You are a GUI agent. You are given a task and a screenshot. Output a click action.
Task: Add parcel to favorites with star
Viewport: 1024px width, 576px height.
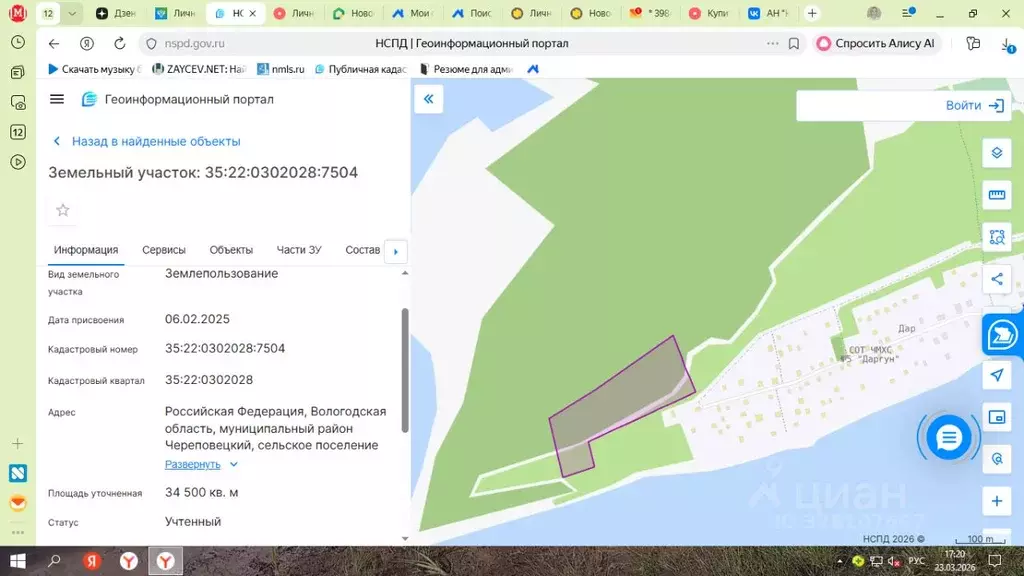click(x=63, y=210)
